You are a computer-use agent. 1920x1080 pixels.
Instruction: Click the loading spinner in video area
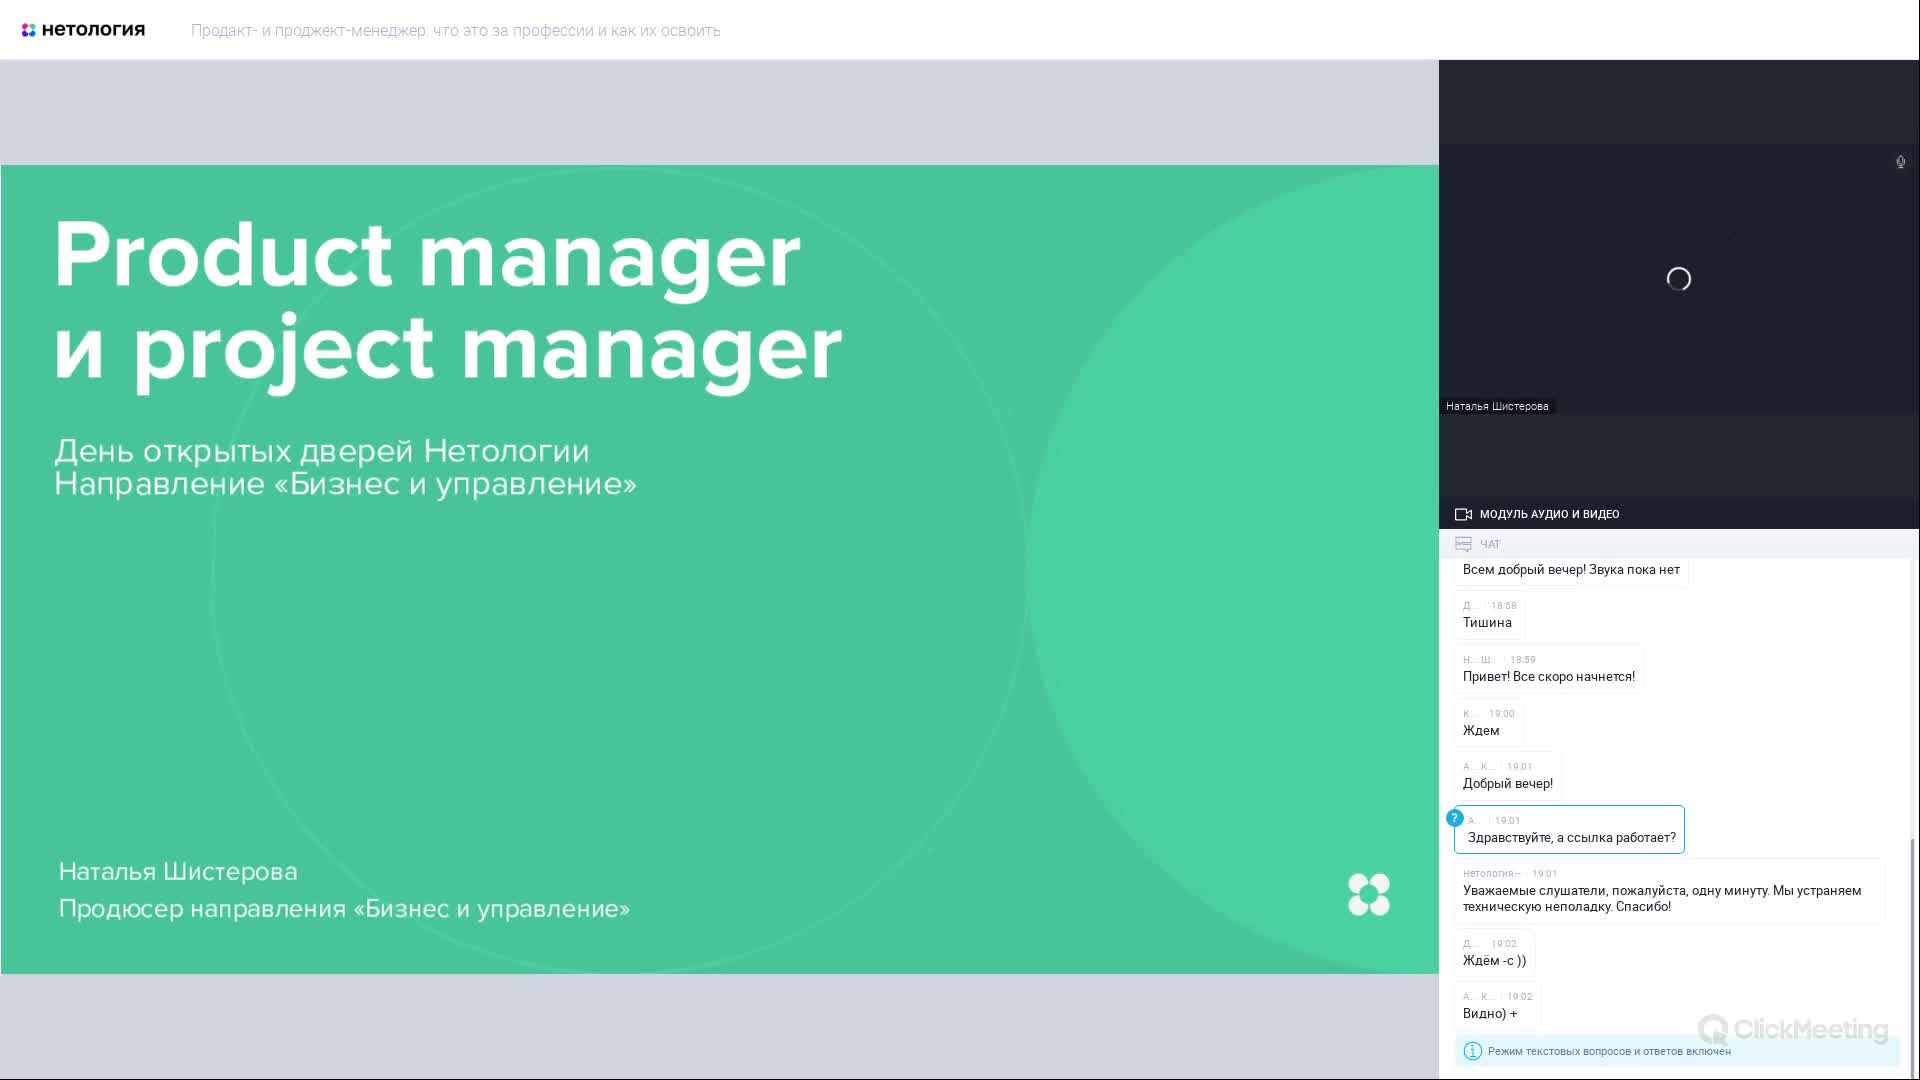1679,279
